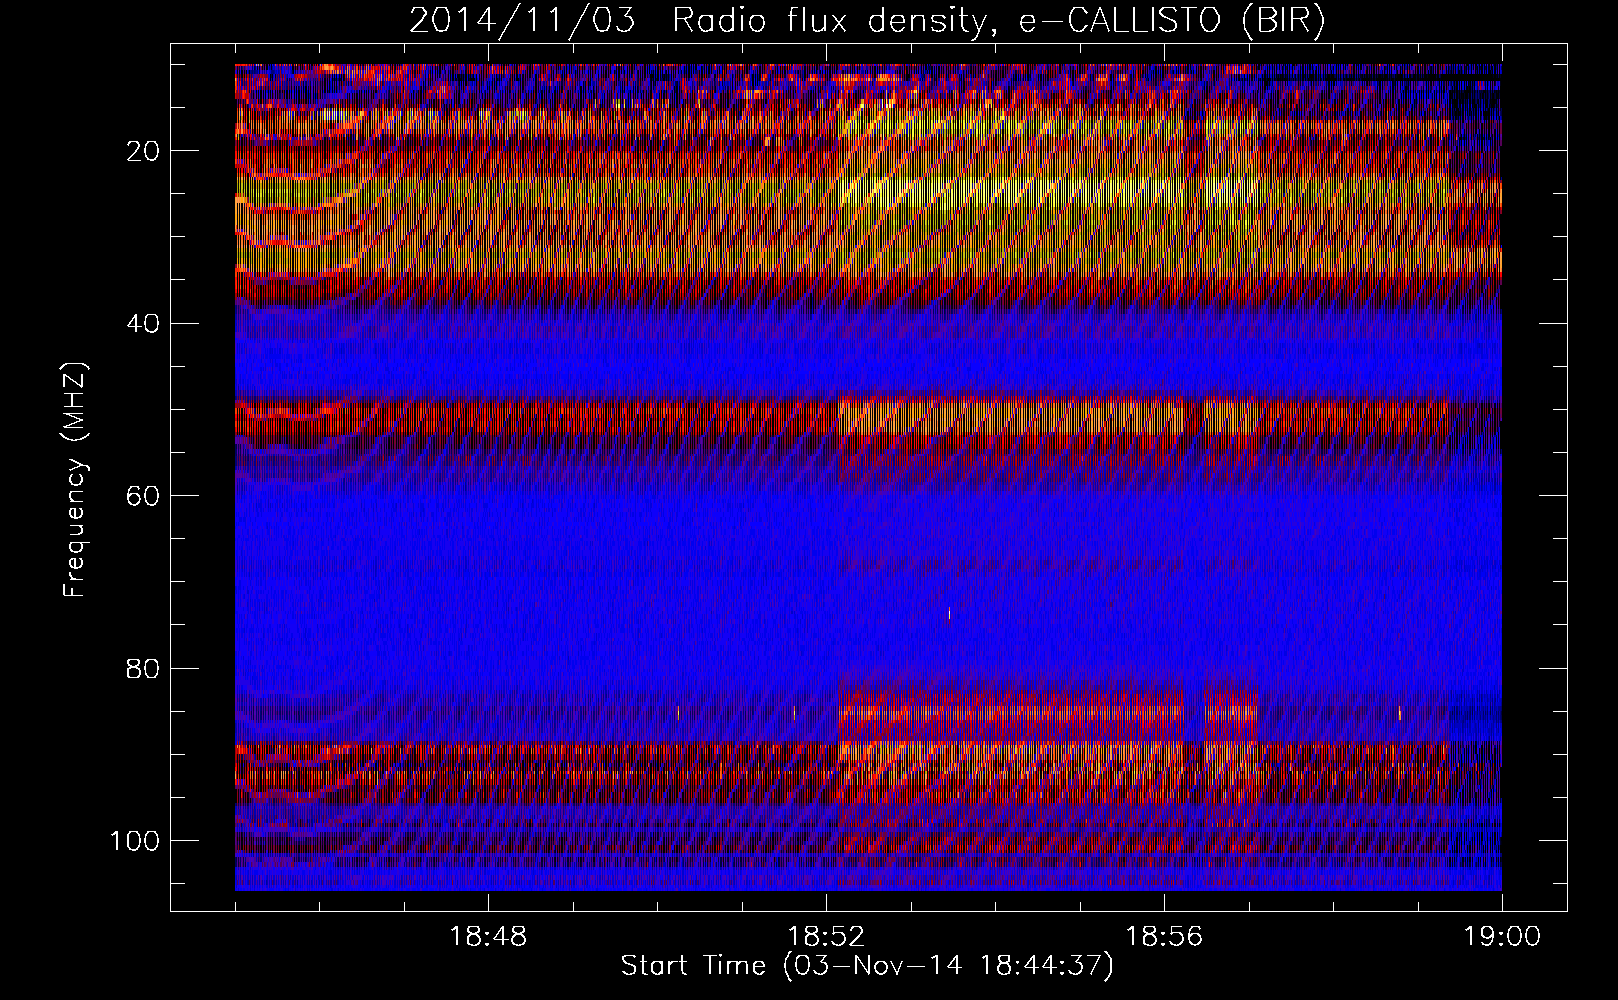Click the 'Start Time (03-Nov-14 18:44:37)' label
The image size is (1618, 1000).
pyautogui.click(x=867, y=966)
